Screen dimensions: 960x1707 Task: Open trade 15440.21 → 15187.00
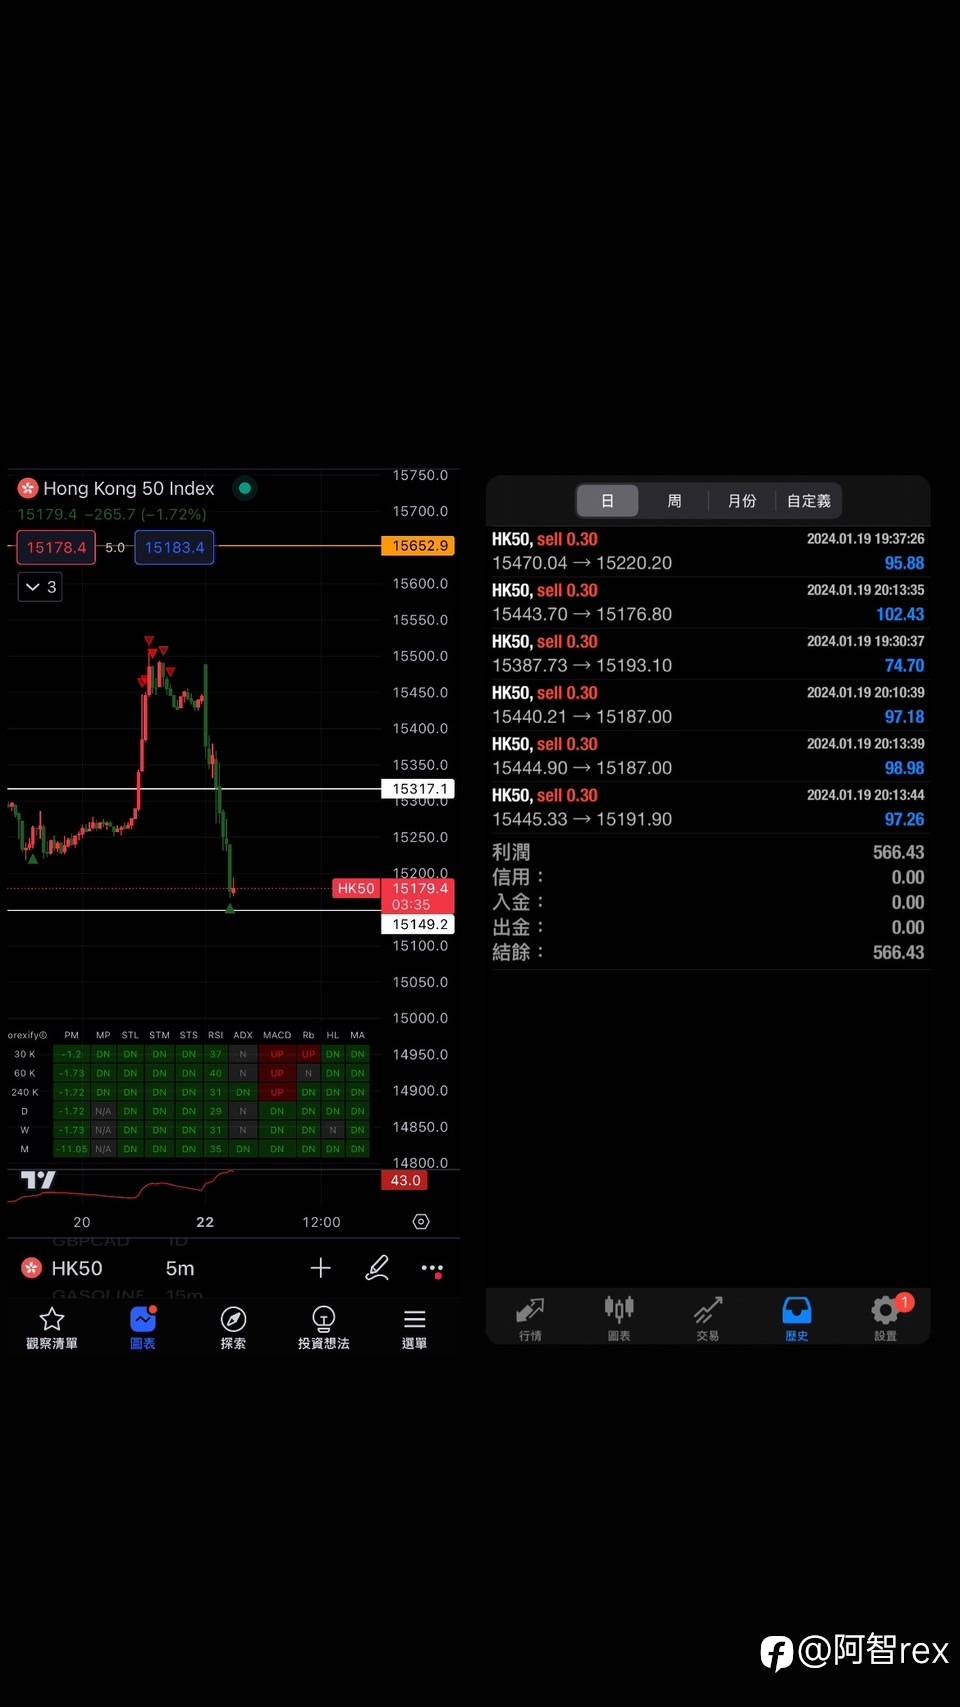708,705
